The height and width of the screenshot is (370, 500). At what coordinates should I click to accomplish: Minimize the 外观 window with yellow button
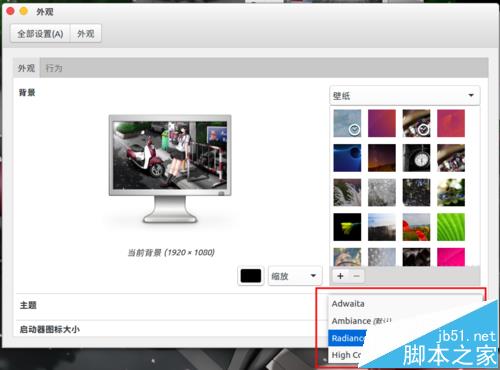[24, 11]
